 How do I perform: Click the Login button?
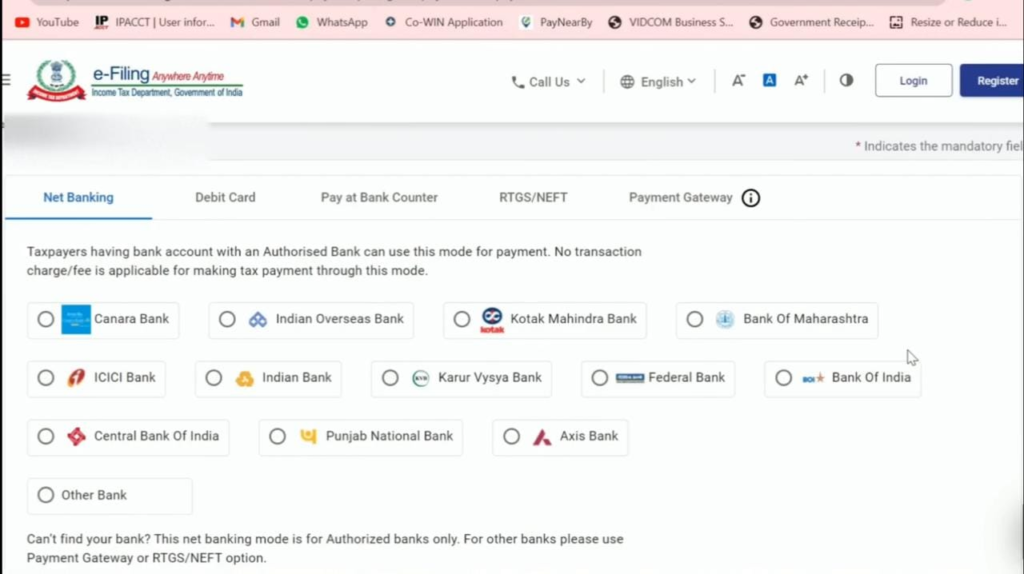[x=913, y=81]
